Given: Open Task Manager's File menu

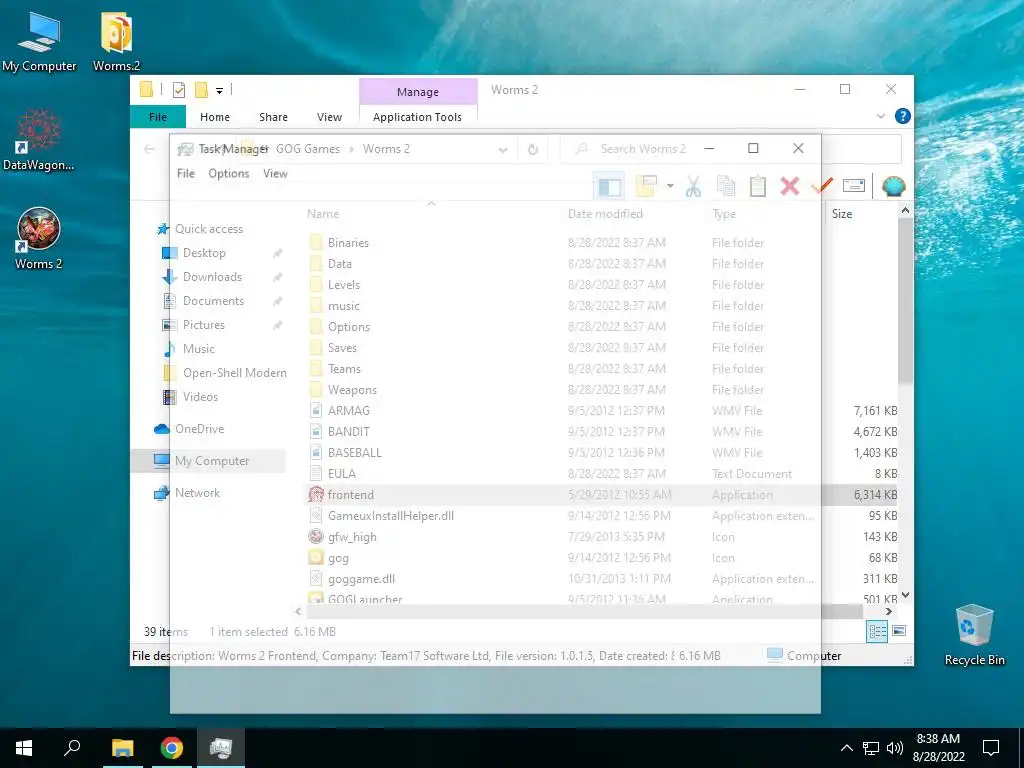Looking at the screenshot, I should click(x=186, y=173).
